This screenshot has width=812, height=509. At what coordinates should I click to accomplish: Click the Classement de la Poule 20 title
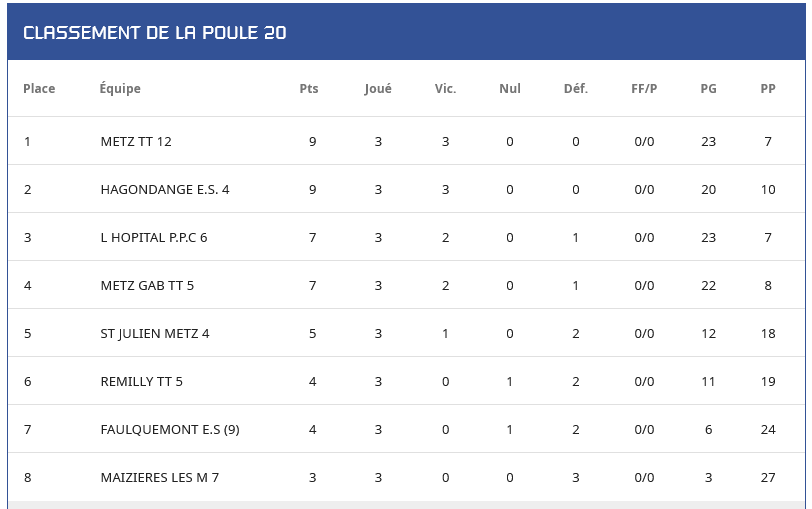(x=155, y=33)
